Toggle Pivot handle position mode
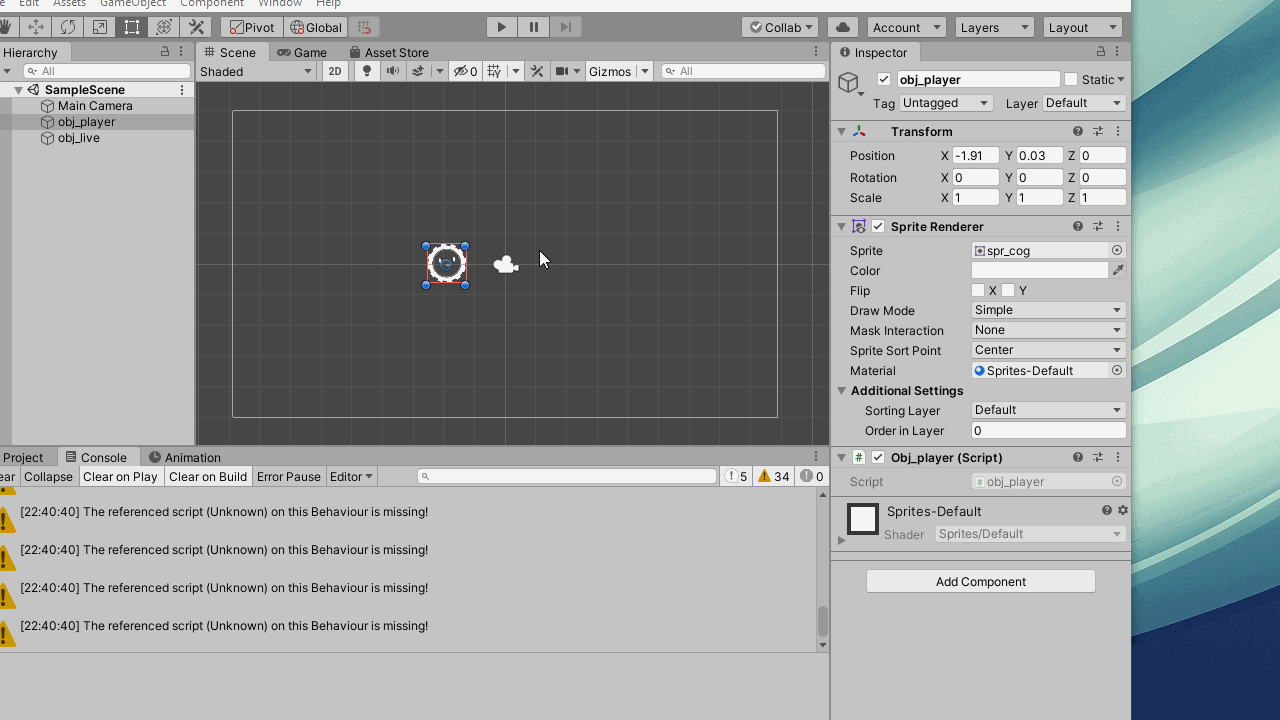Screen dimensions: 1280x720 click(x=251, y=27)
